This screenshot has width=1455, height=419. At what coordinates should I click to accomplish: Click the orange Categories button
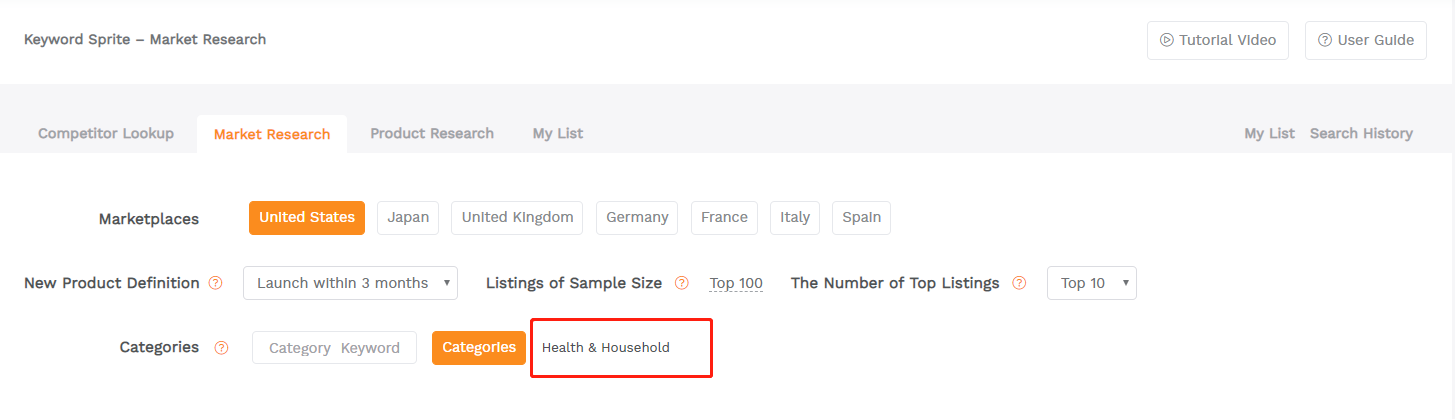(x=479, y=348)
